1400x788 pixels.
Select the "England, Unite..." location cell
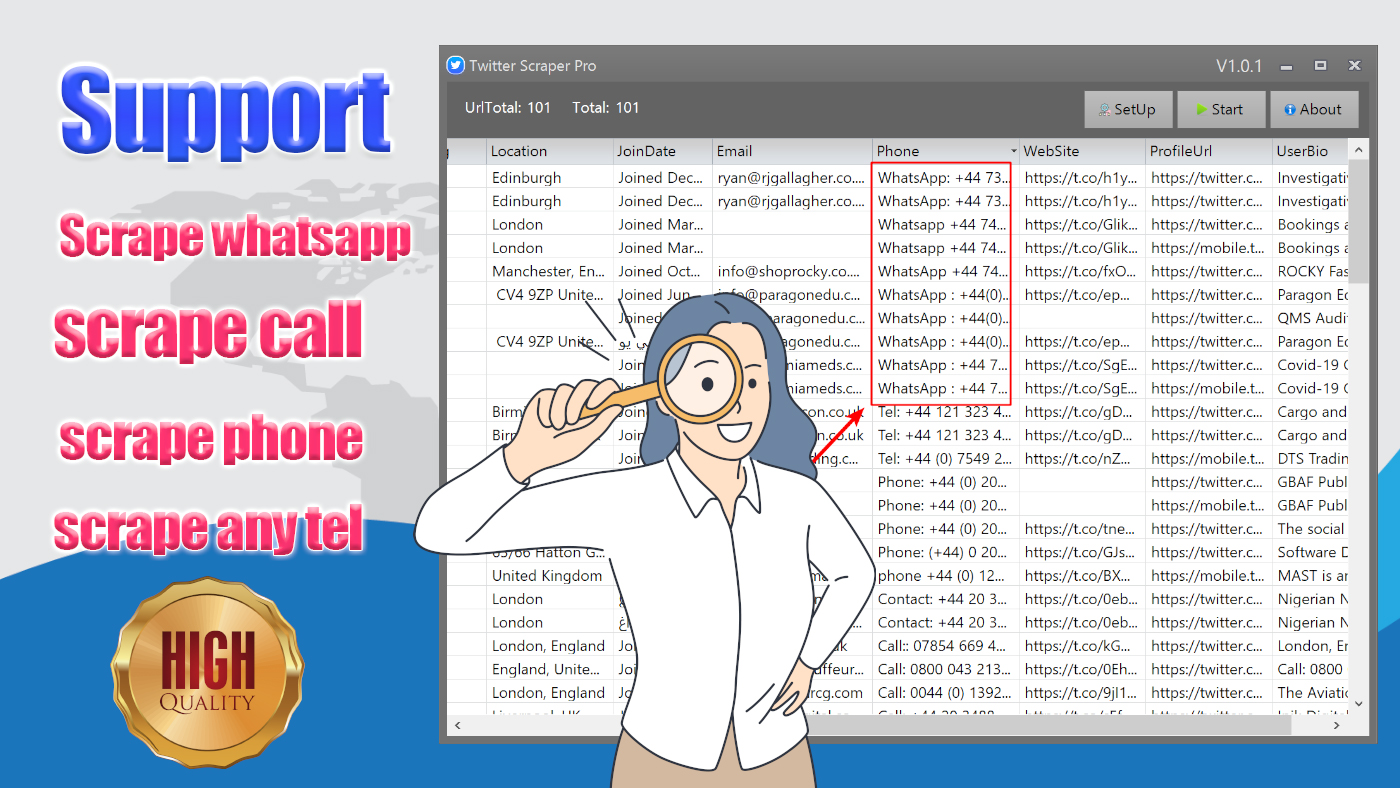click(550, 669)
